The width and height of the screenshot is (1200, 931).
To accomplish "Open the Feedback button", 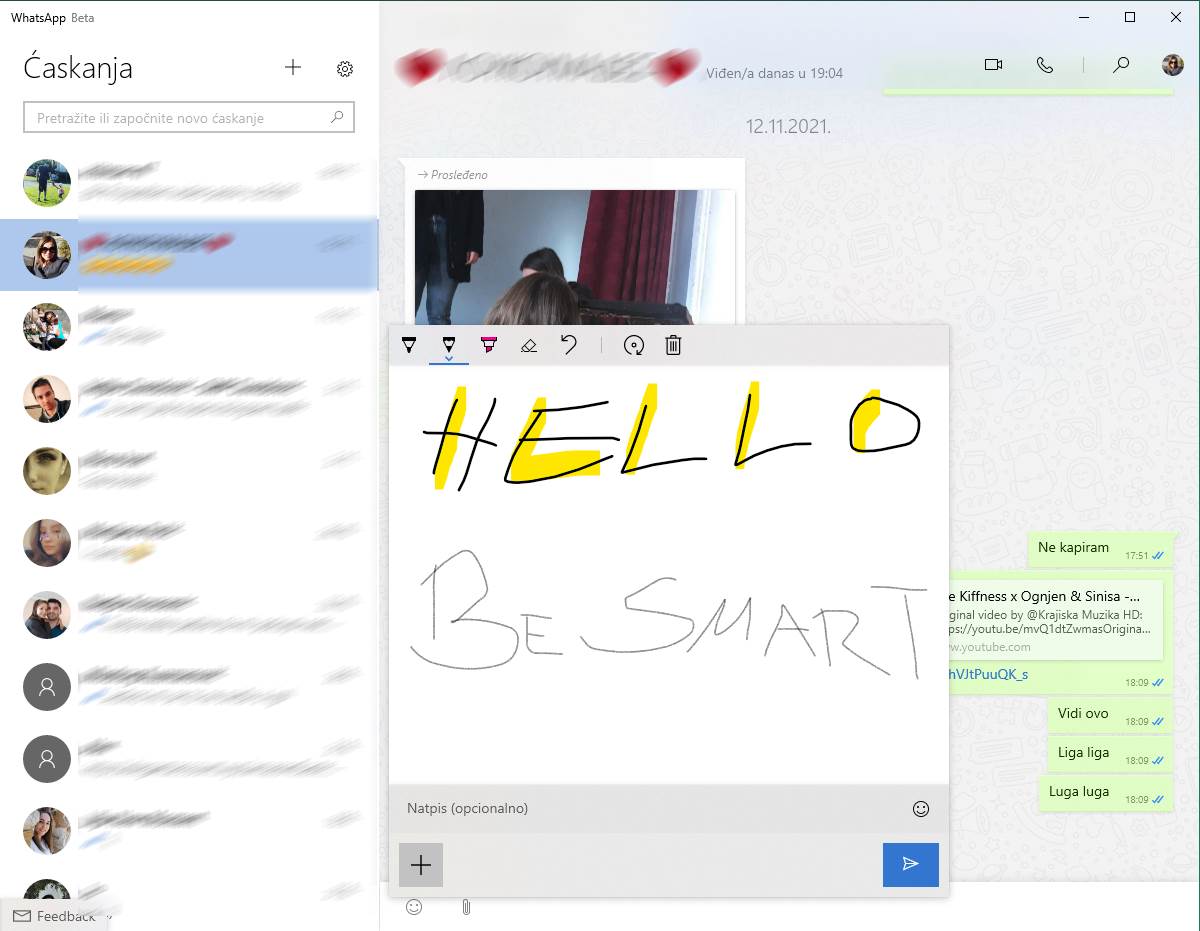I will click(55, 916).
